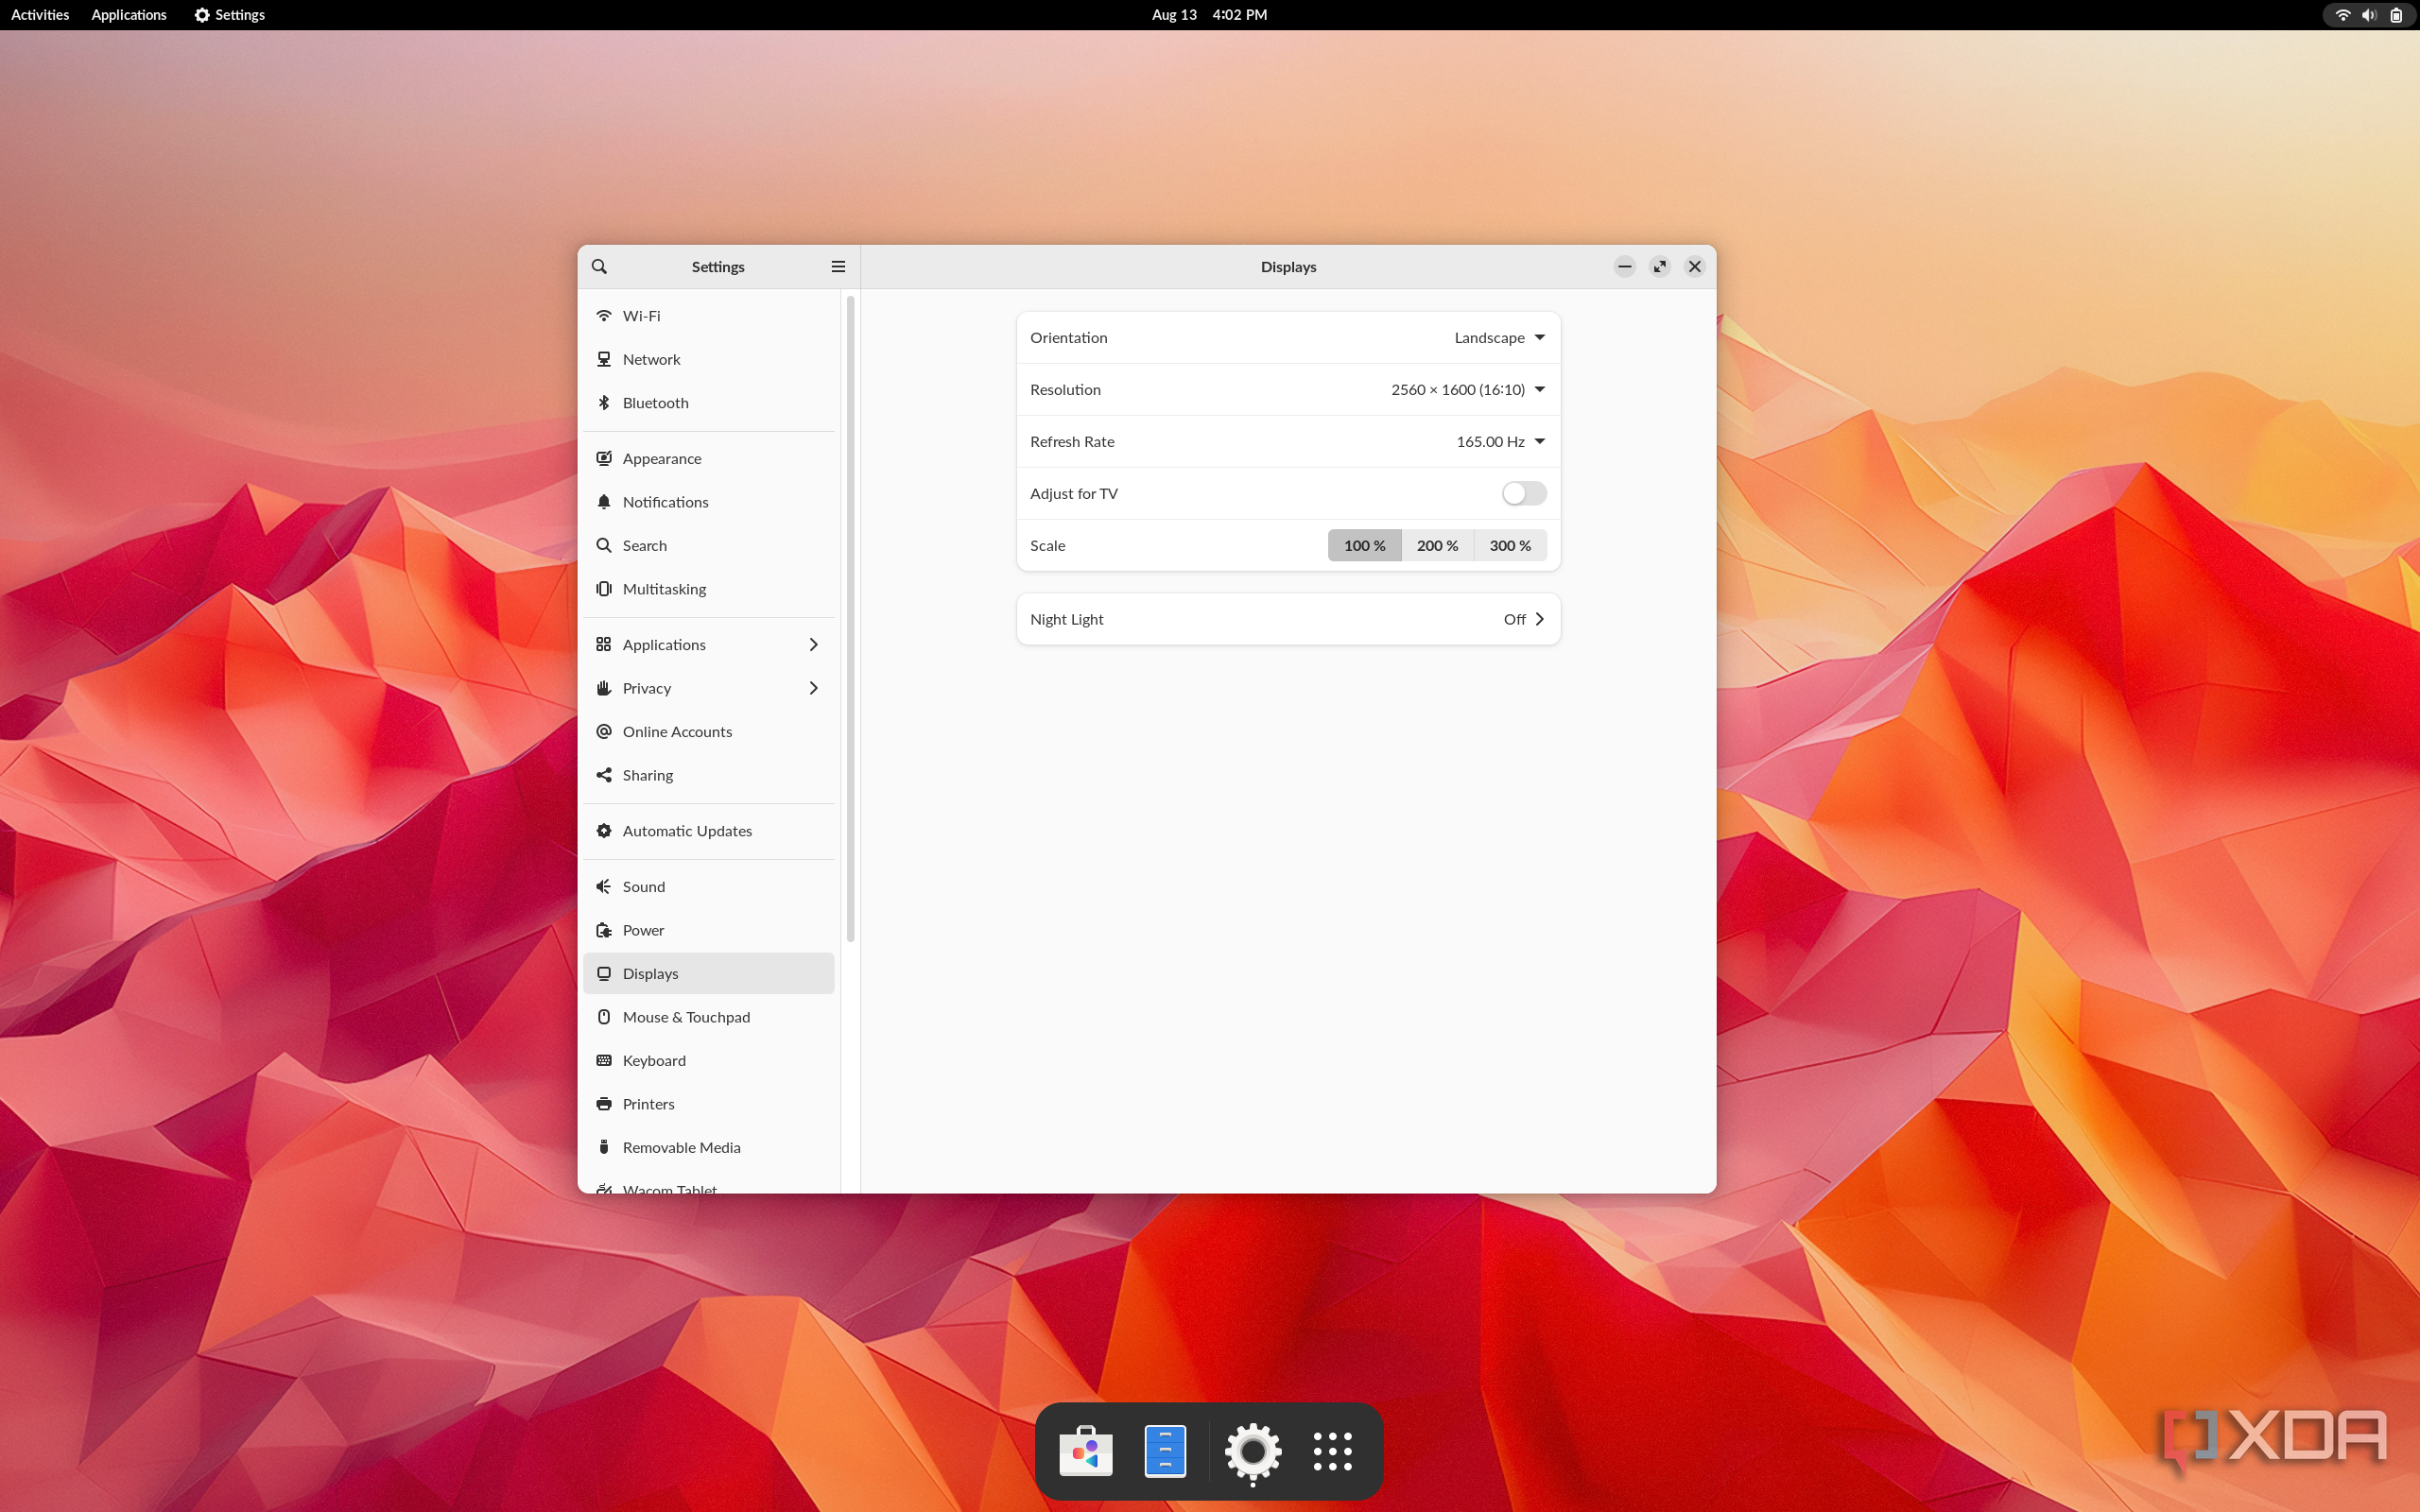Image resolution: width=2420 pixels, height=1512 pixels.
Task: Click the Keyboard icon in sidebar
Action: (604, 1060)
